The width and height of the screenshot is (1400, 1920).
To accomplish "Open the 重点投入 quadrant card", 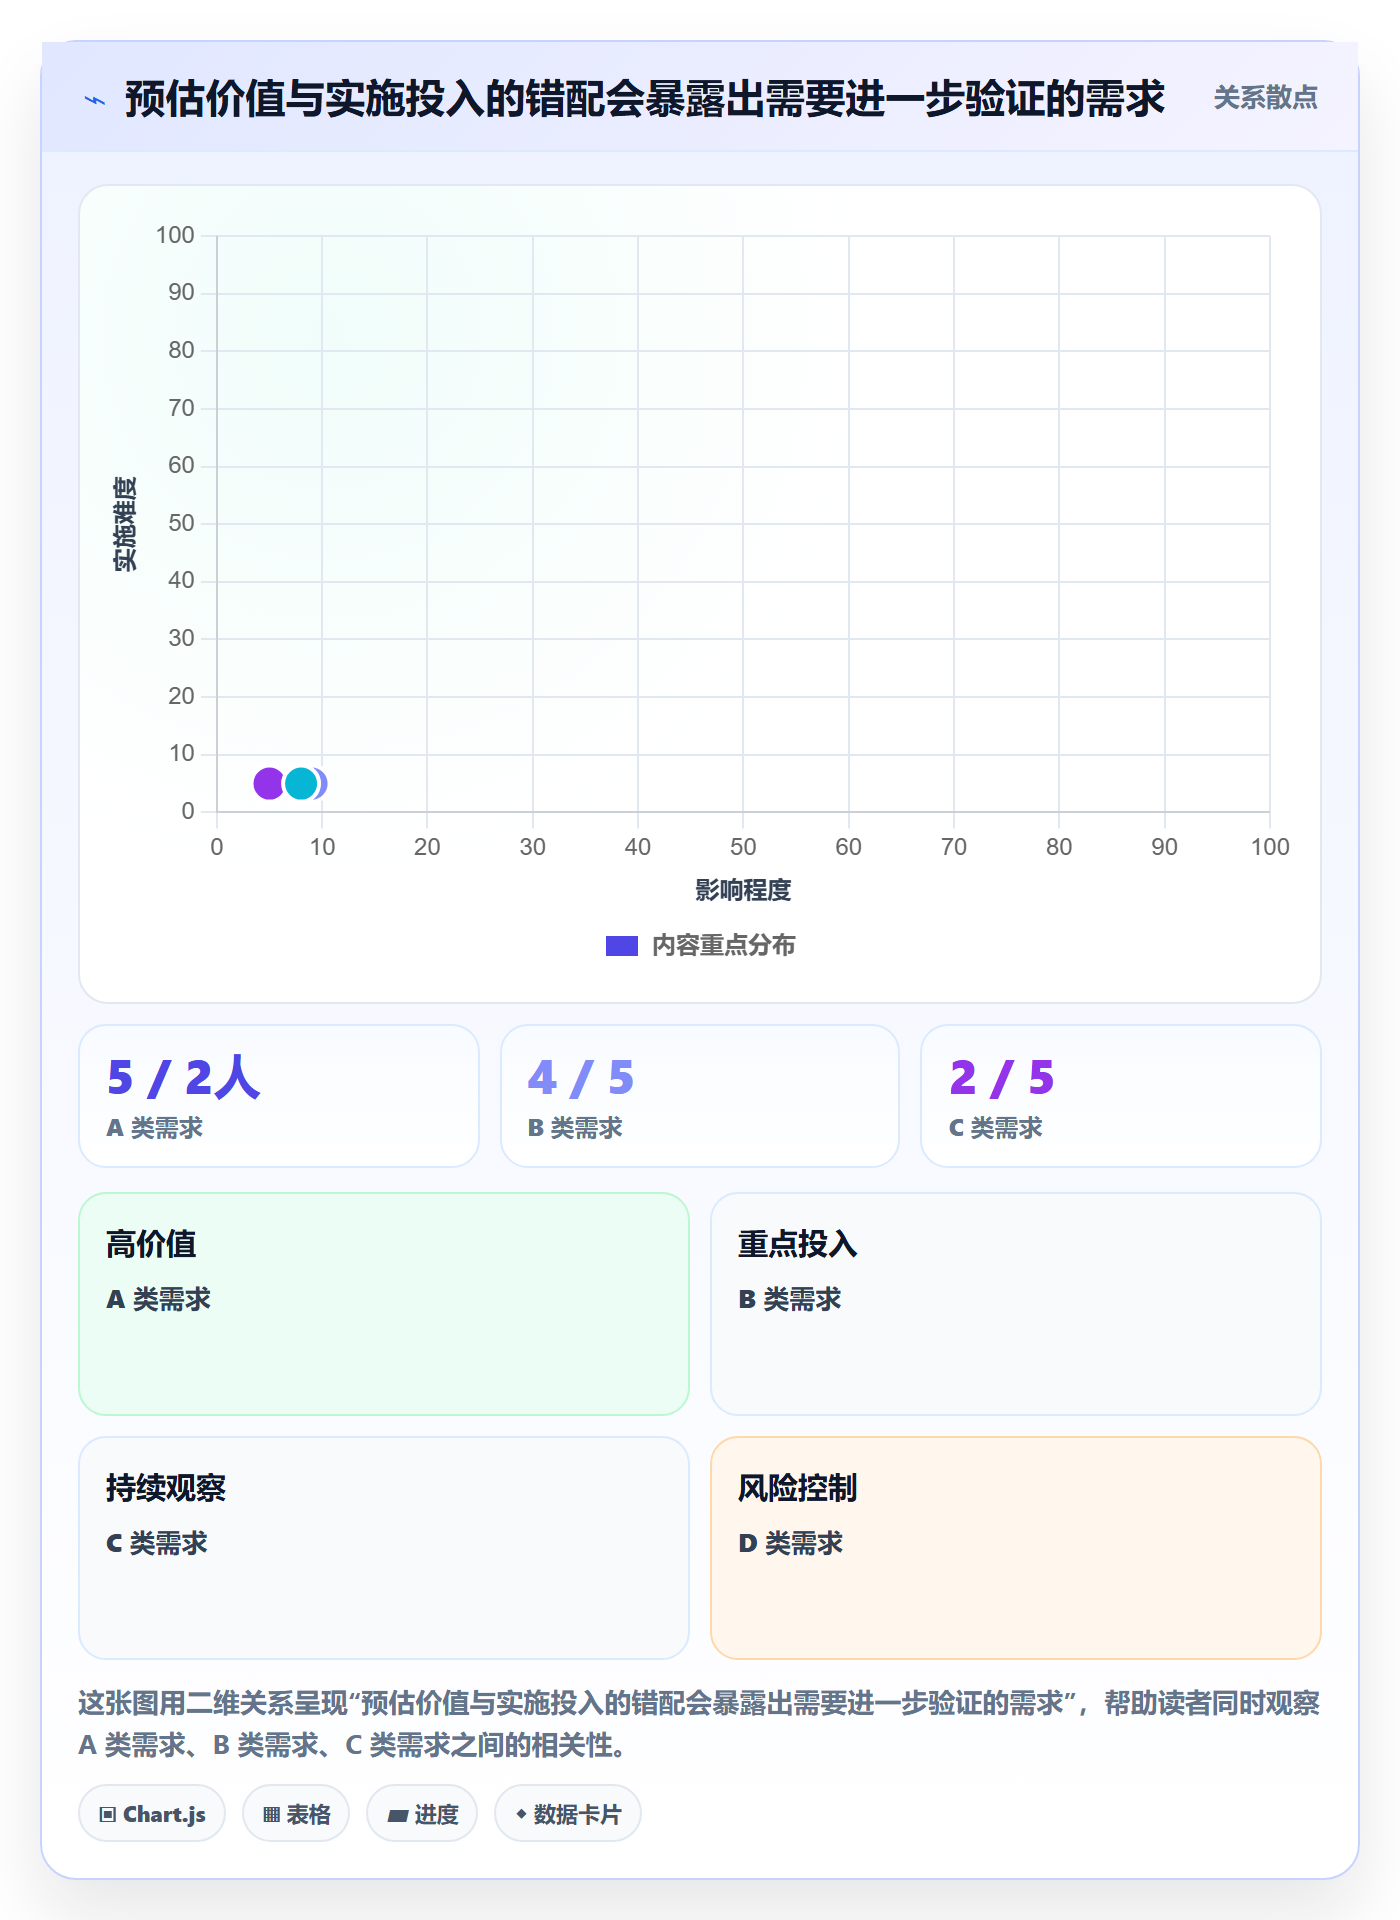I will click(1016, 1304).
